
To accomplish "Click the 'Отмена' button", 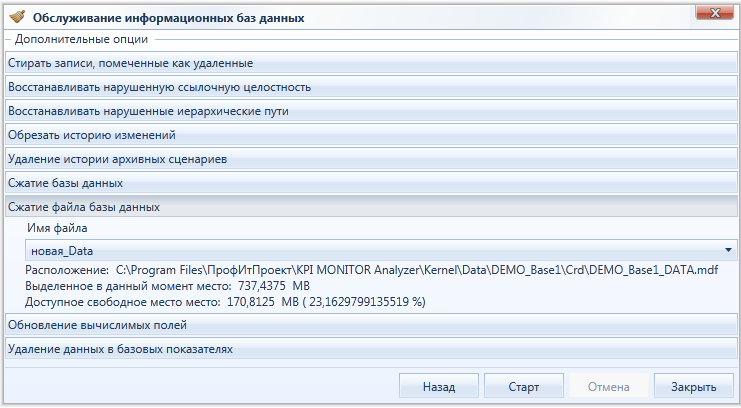I will point(609,387).
